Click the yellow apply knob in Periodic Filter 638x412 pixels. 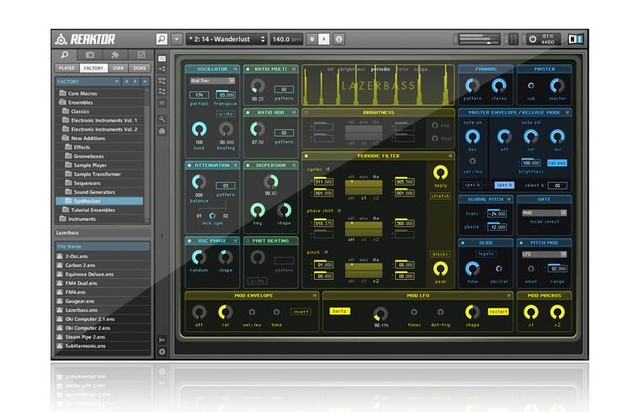[x=440, y=173]
